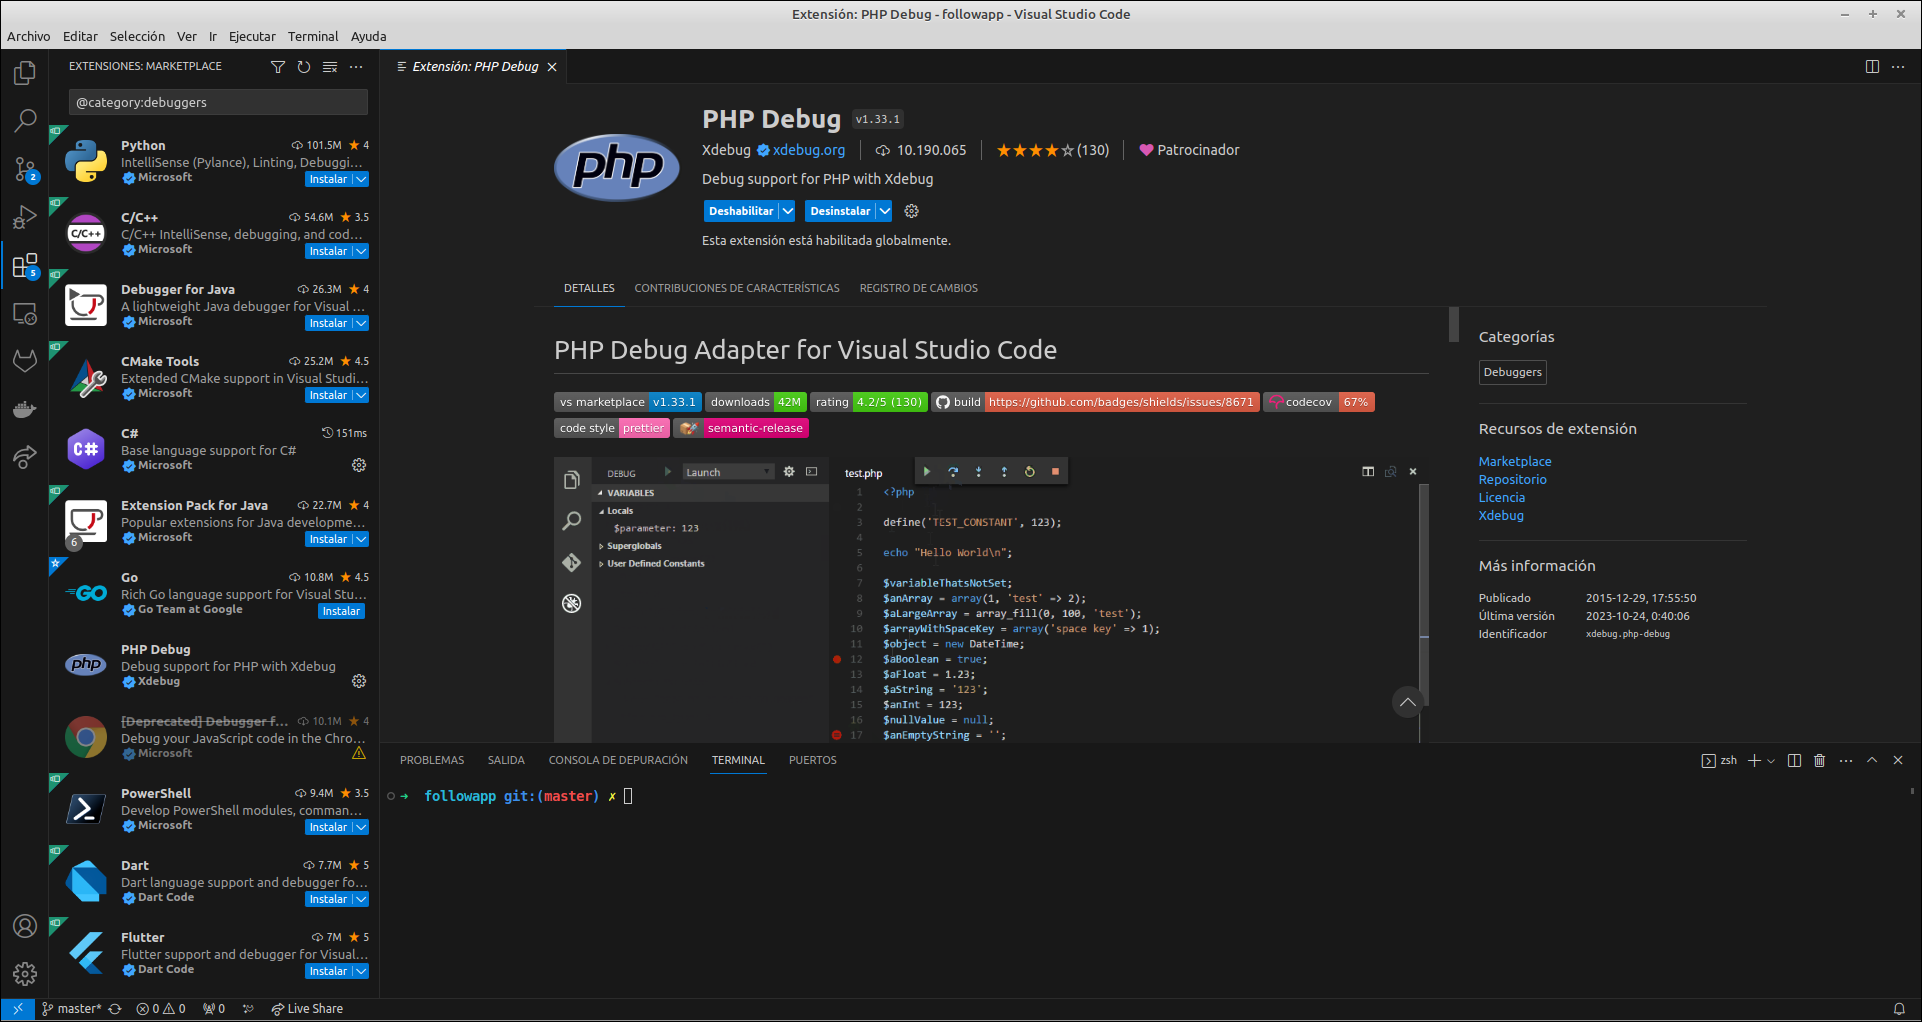1922x1022 pixels.
Task: Open notifications from the status bar bell
Action: 1901,1008
